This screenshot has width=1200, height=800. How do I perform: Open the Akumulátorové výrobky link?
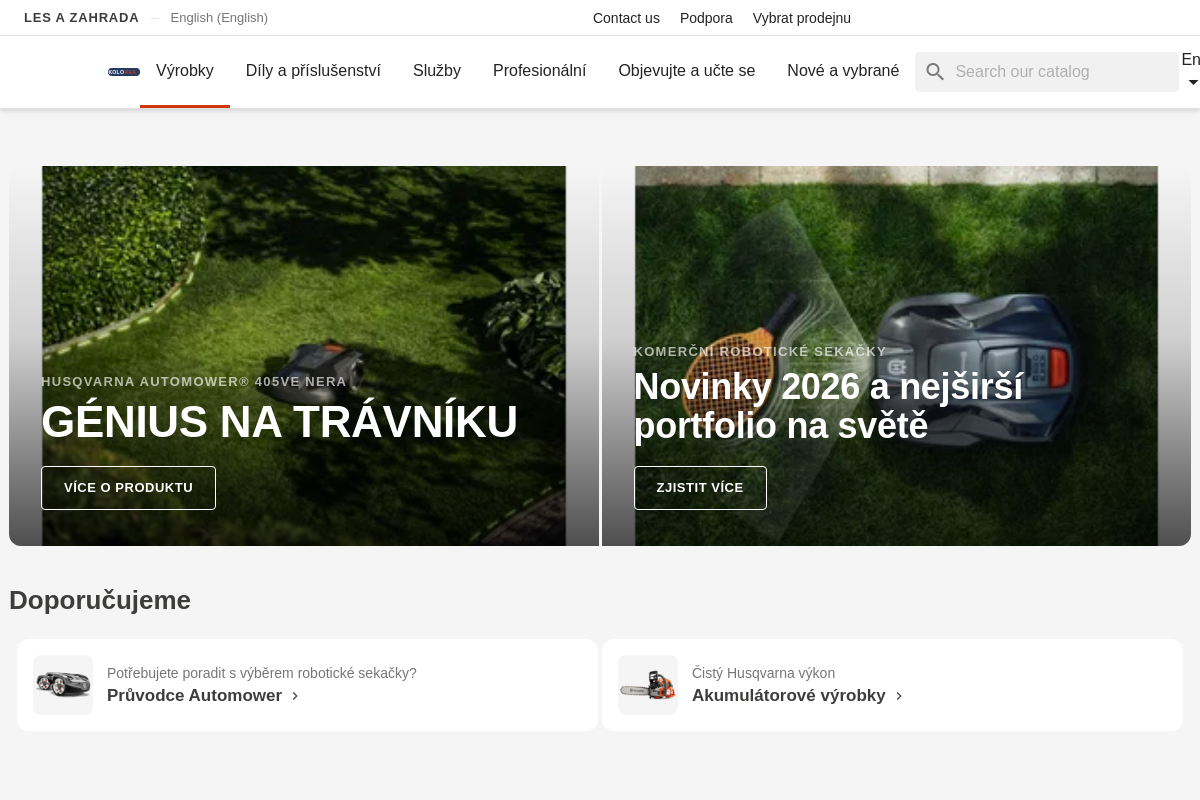pos(789,696)
